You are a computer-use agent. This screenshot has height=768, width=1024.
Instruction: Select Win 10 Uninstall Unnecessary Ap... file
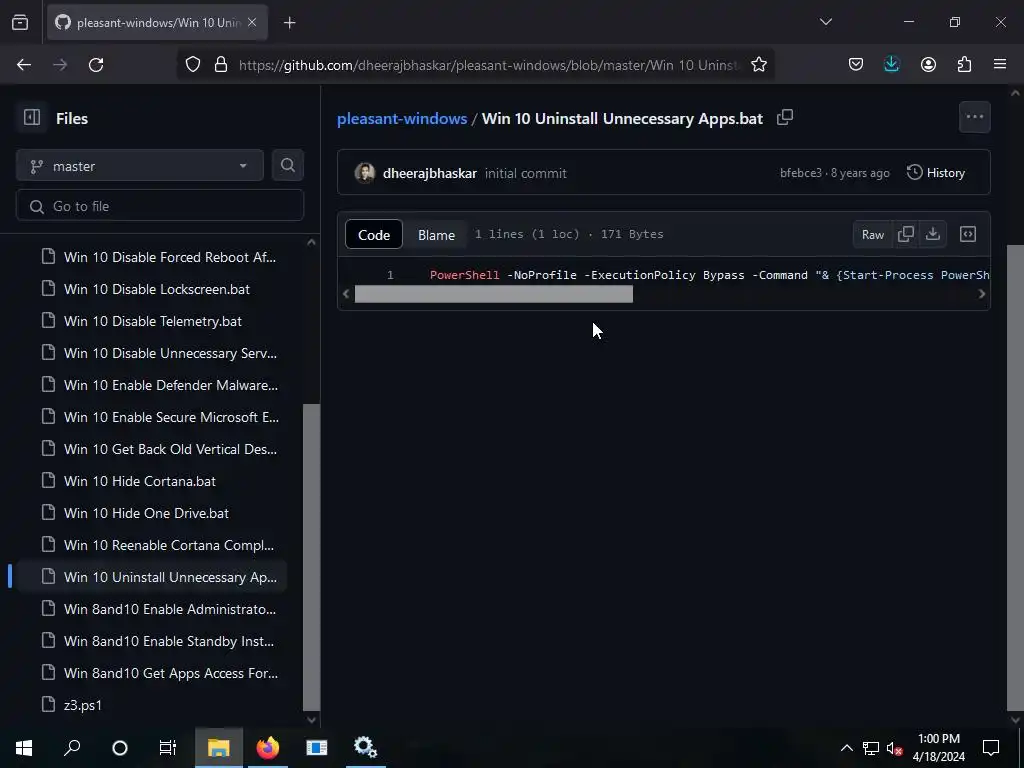pos(152,577)
